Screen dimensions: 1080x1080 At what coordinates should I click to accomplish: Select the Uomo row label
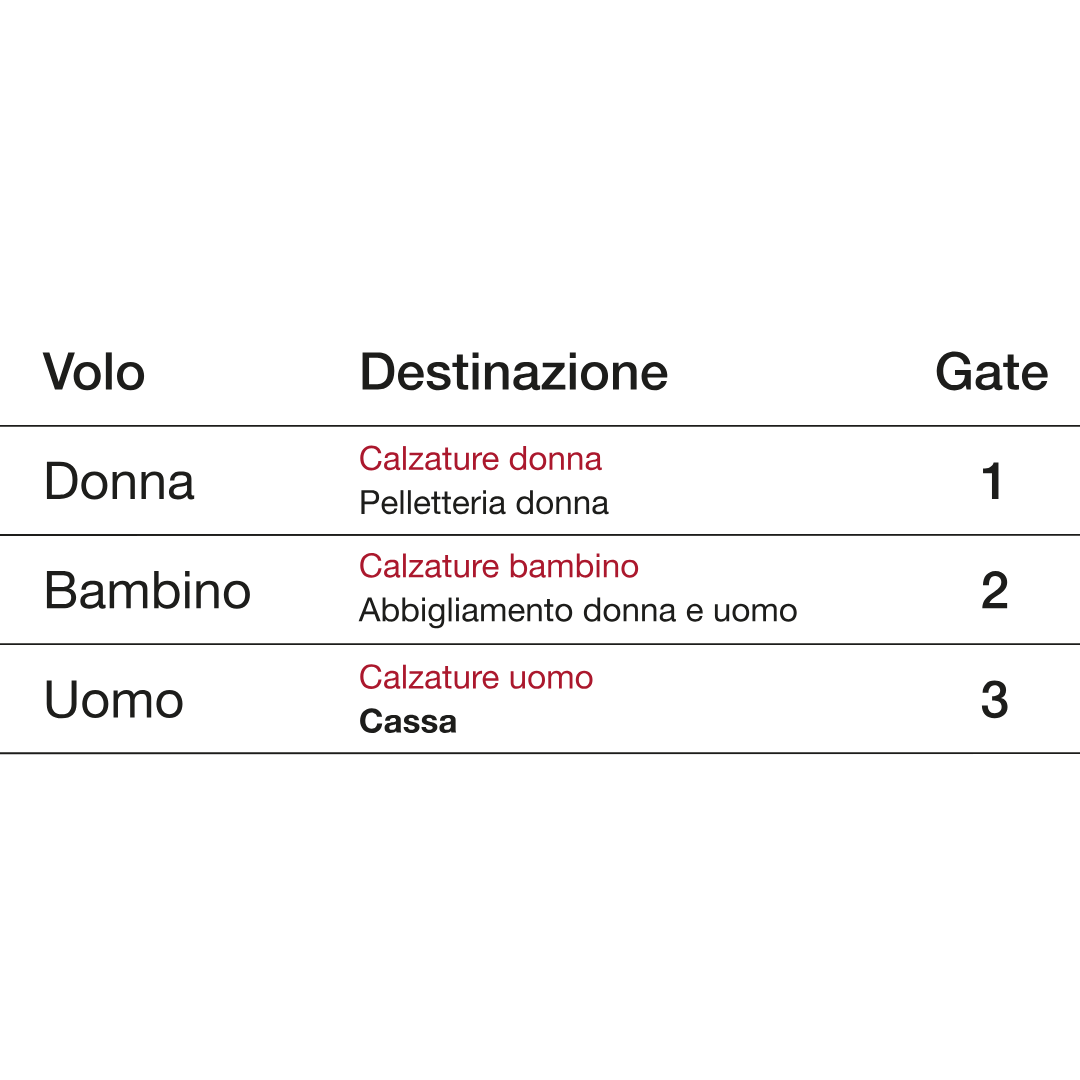coord(114,700)
